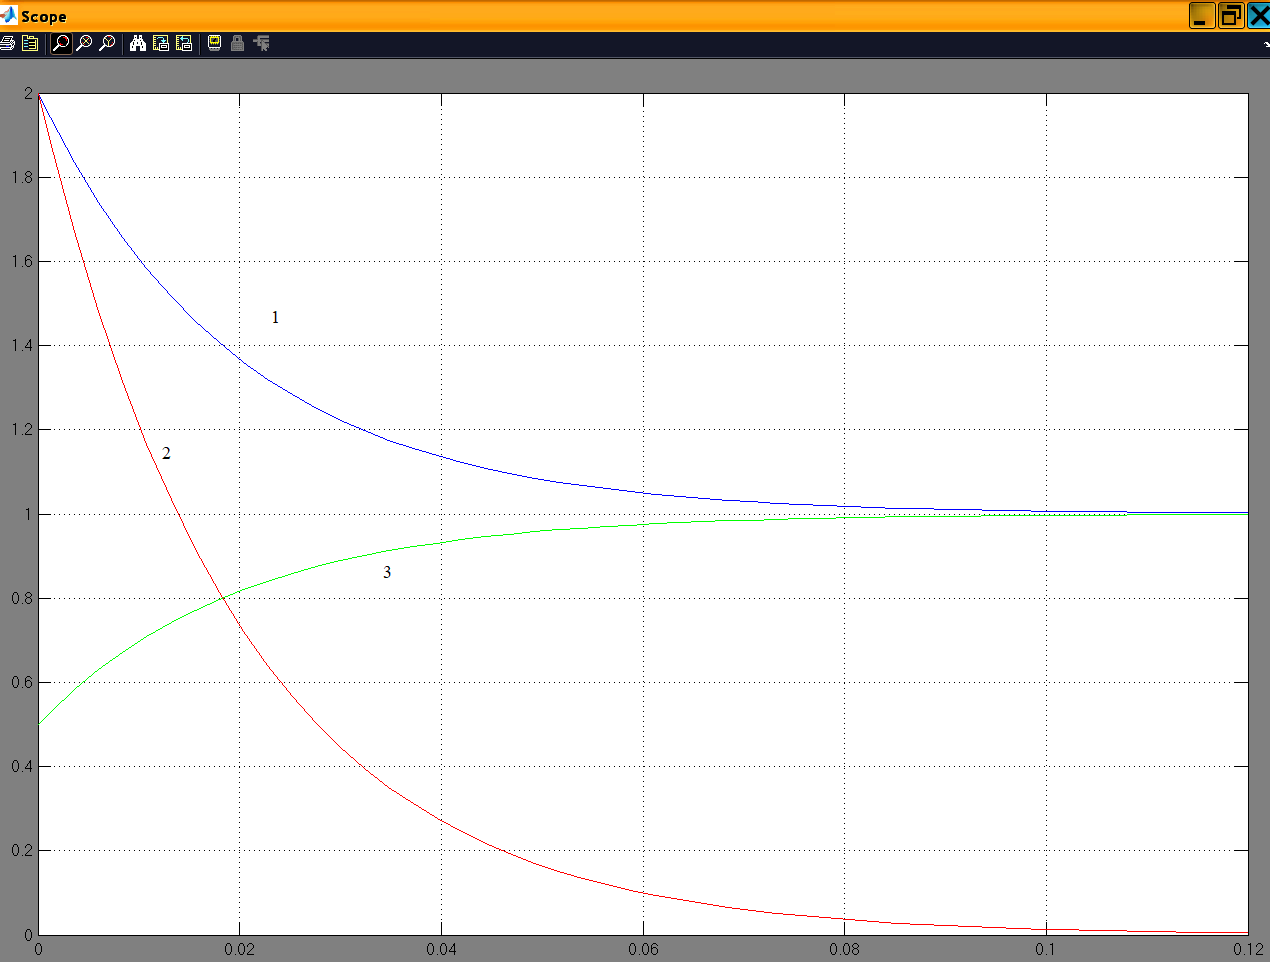
Task: Click the 1.8 y-axis tick label
Action: tap(22, 177)
